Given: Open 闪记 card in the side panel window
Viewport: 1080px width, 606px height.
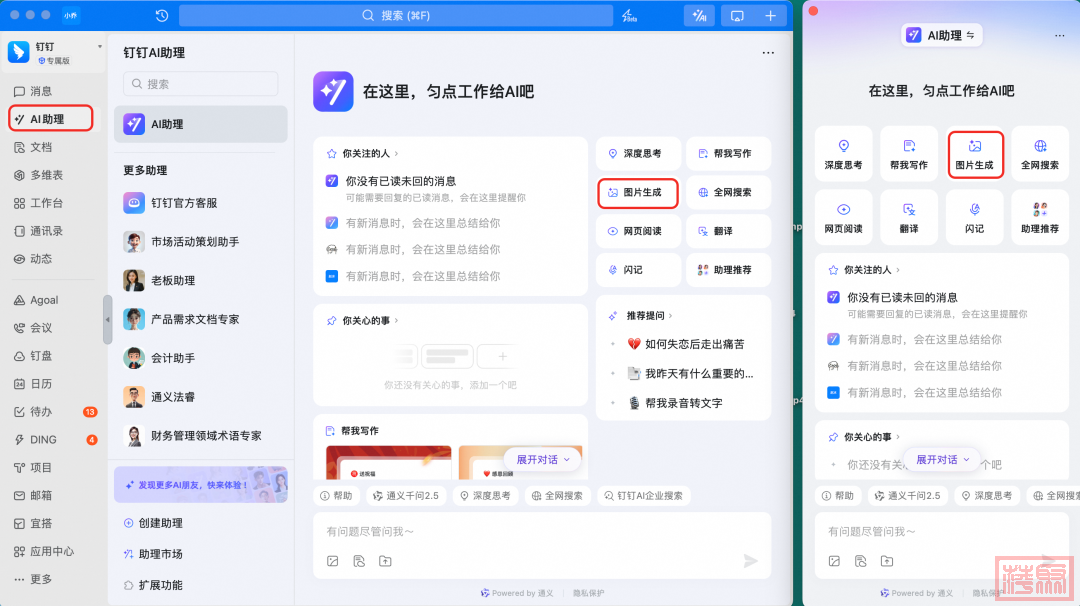Looking at the screenshot, I should pos(974,218).
